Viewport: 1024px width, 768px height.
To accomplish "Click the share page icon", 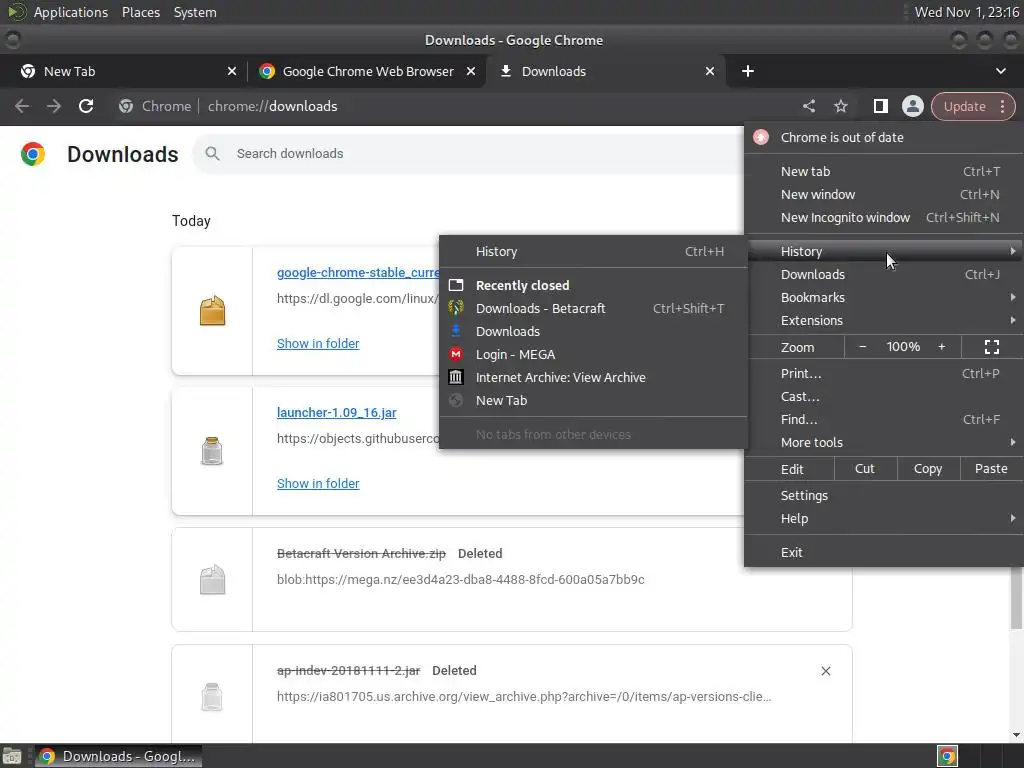I will coord(808,106).
